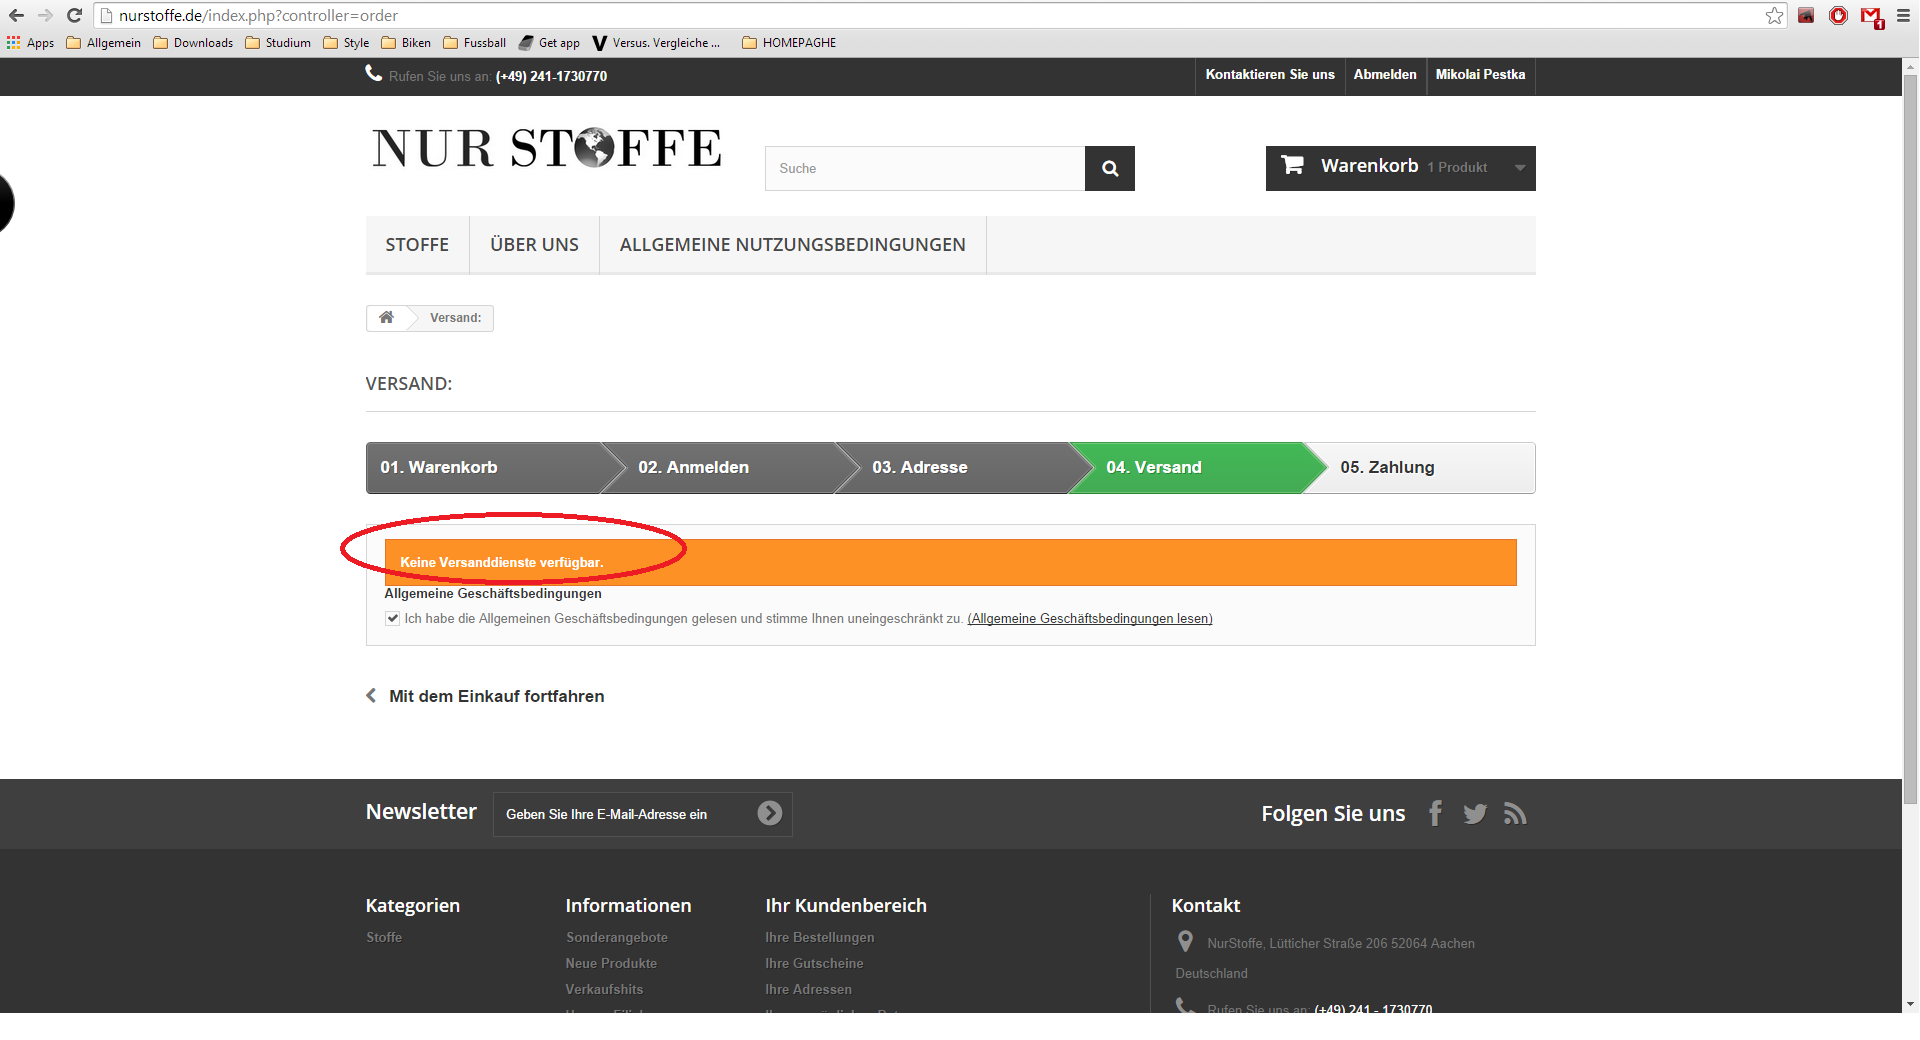This screenshot has width=1920, height=1040.
Task: Open the Chrome menu hamburger icon
Action: (x=1903, y=15)
